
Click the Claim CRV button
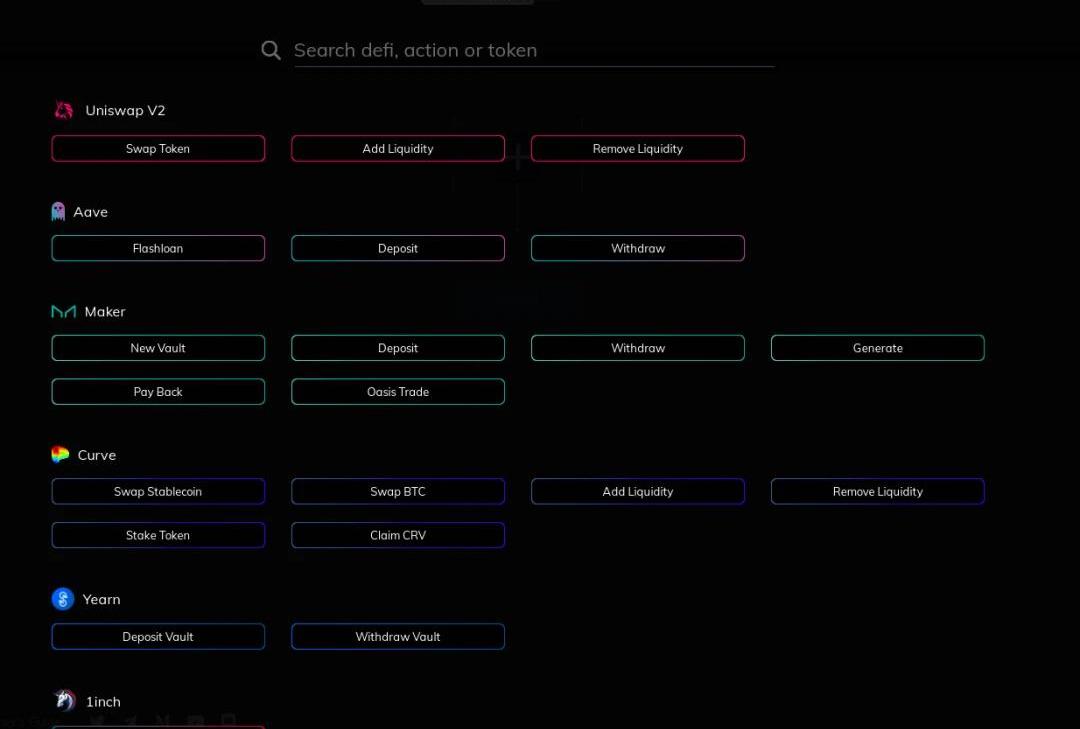tap(397, 535)
